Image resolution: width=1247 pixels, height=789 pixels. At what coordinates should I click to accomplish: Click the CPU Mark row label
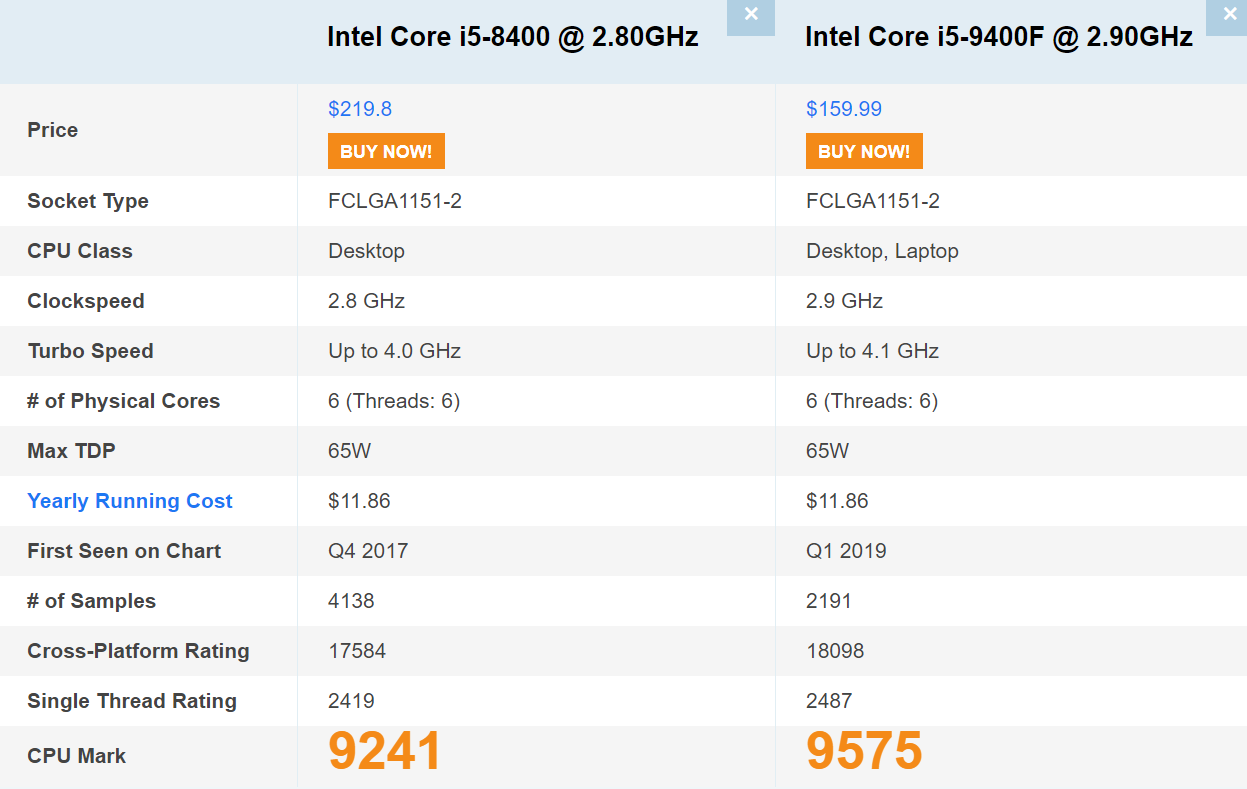(x=77, y=756)
